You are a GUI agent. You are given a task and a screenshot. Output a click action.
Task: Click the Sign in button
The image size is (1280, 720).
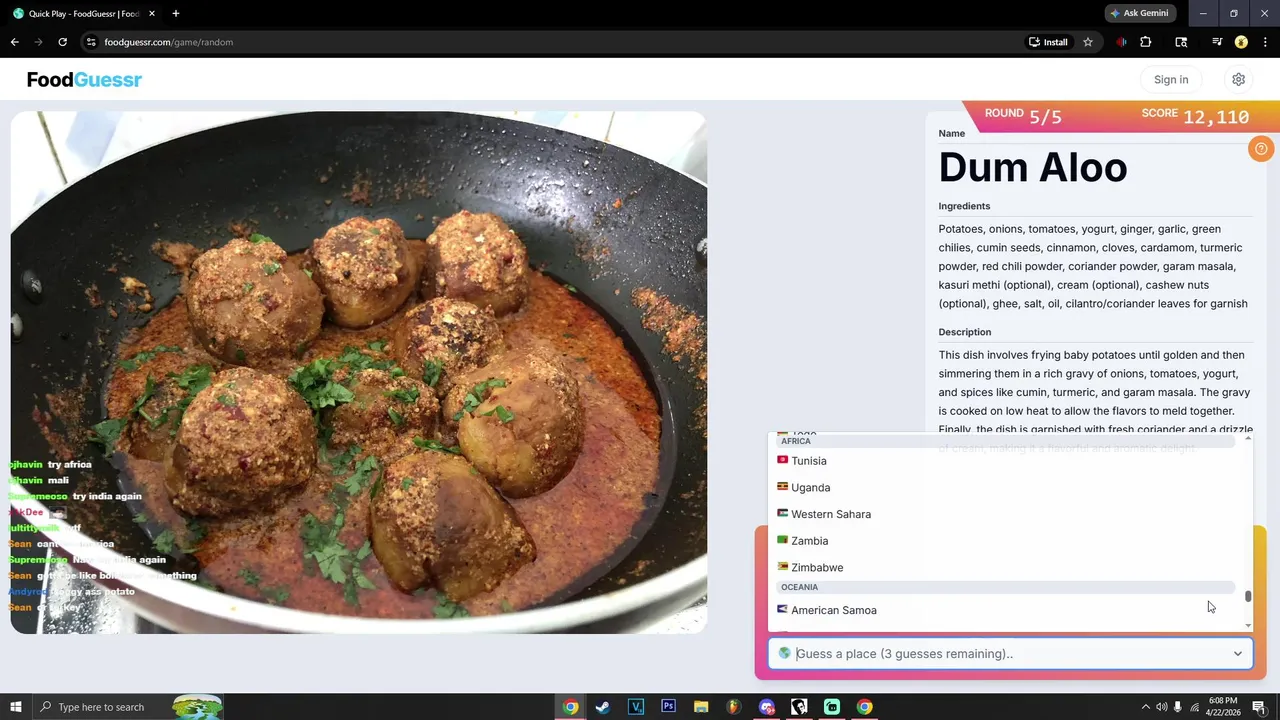(x=1171, y=80)
